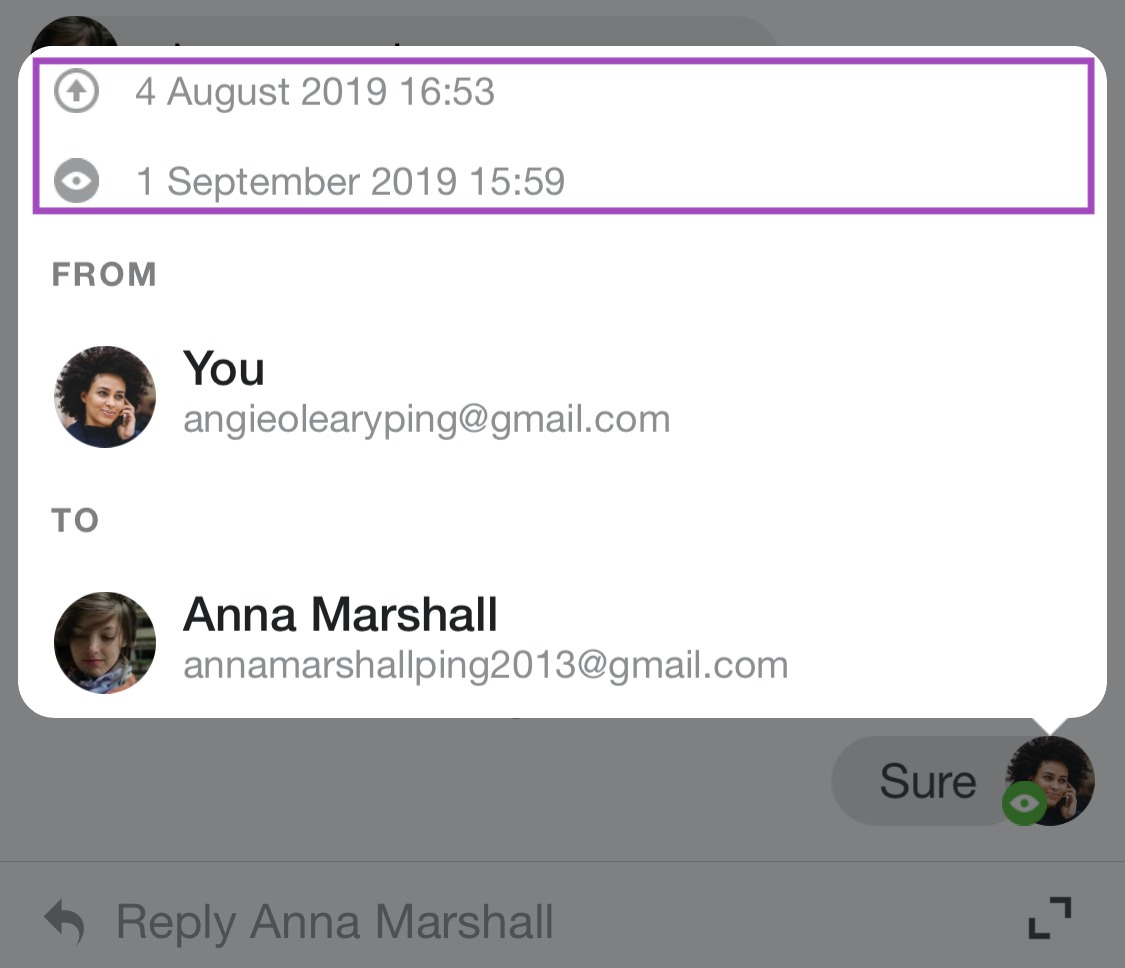Image resolution: width=1125 pixels, height=968 pixels.
Task: Click the reply arrow icon
Action: coord(64,921)
